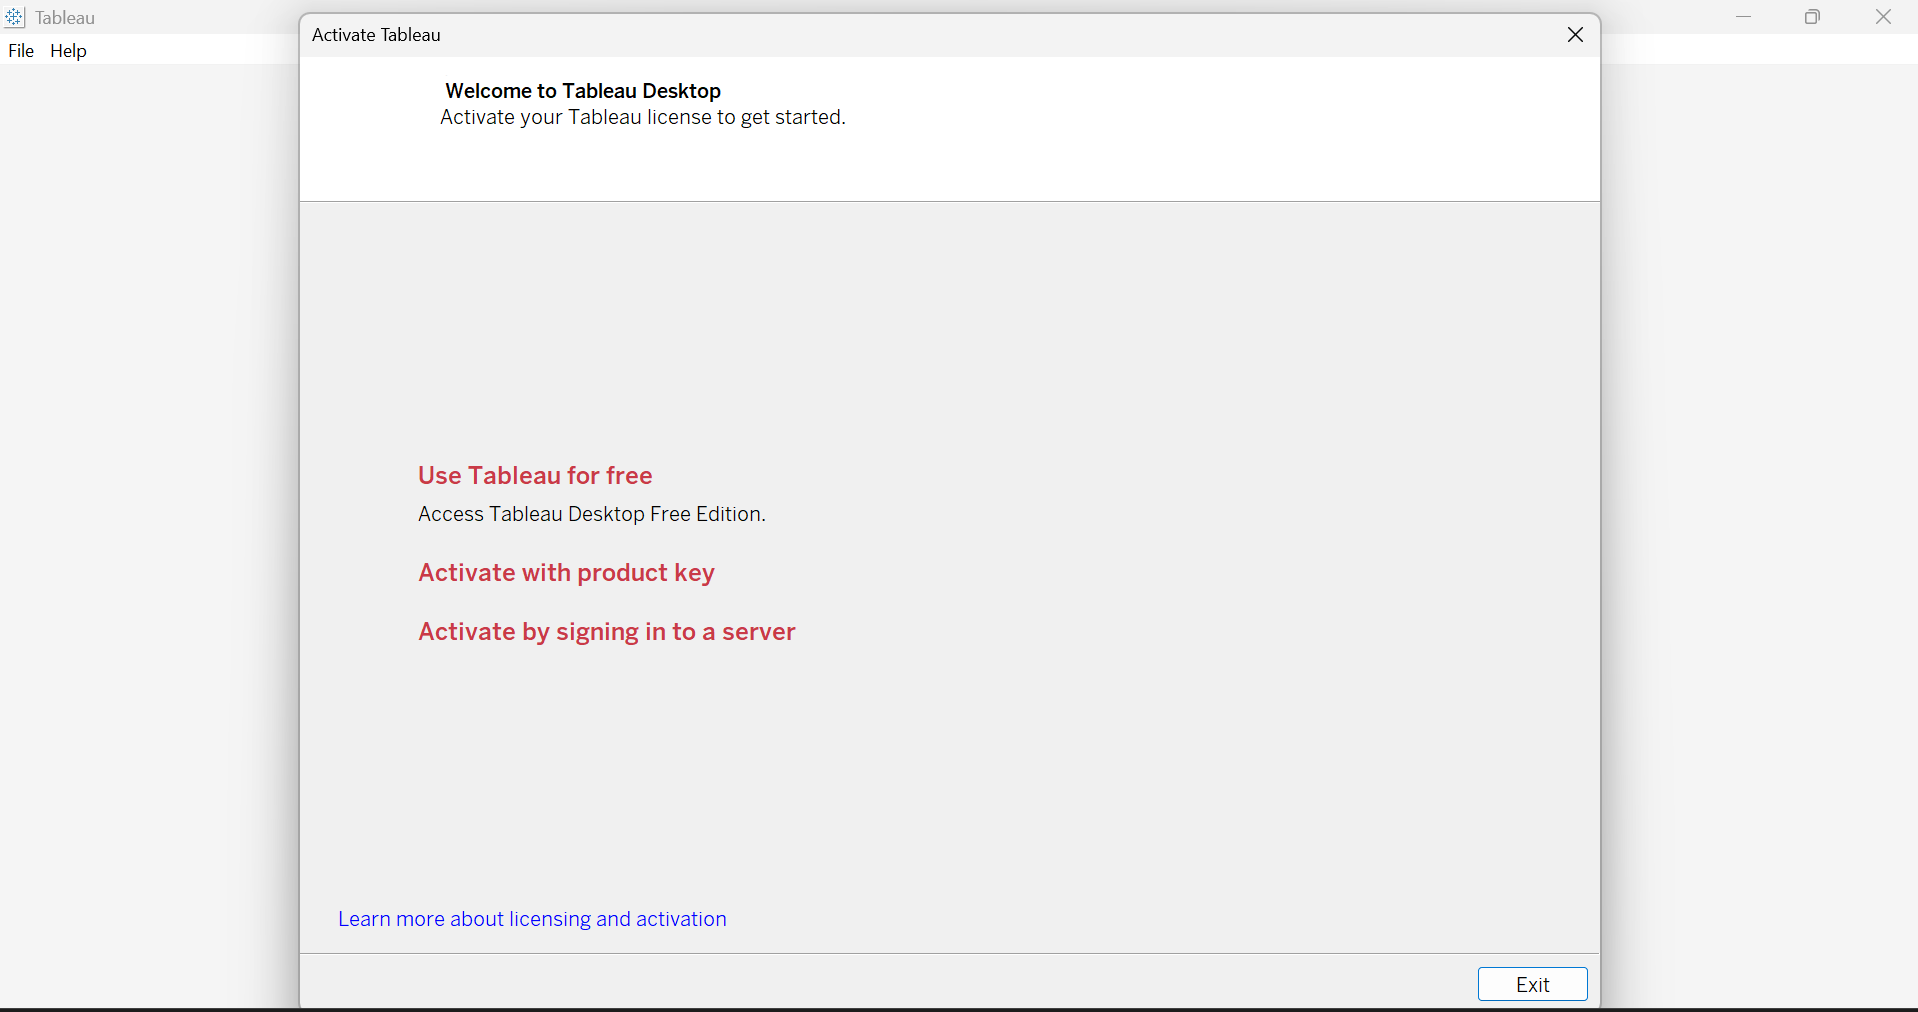The height and width of the screenshot is (1012, 1918).
Task: Choose Activate by signing in to a server
Action: [x=607, y=631]
